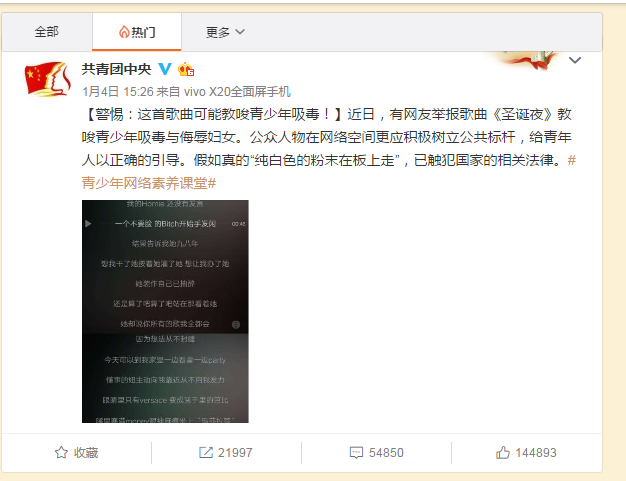
Task: Switch to the 全部 tab
Action: 47,32
